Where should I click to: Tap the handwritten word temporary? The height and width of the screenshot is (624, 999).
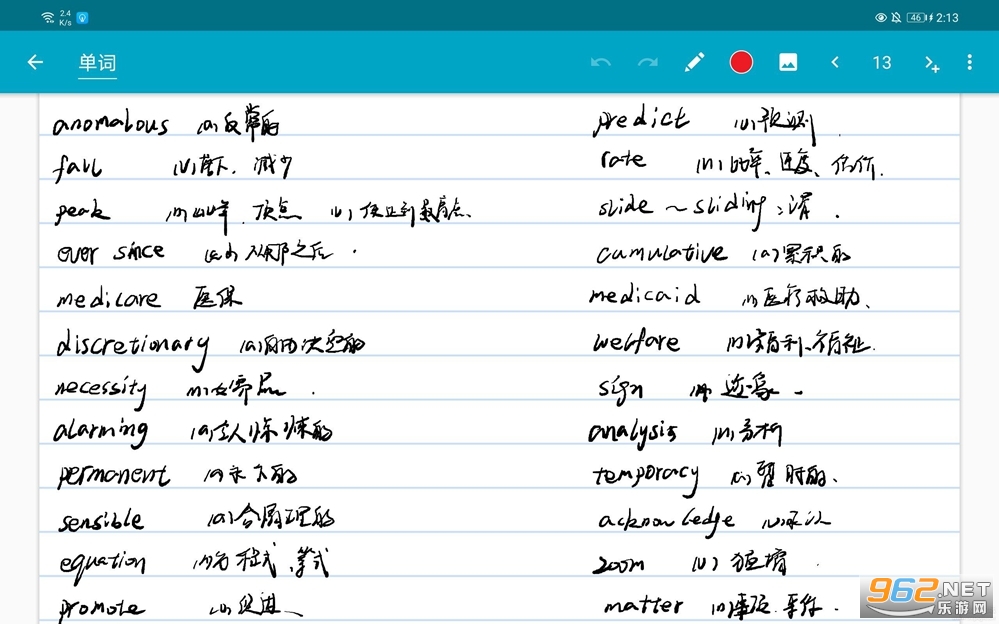coord(645,477)
